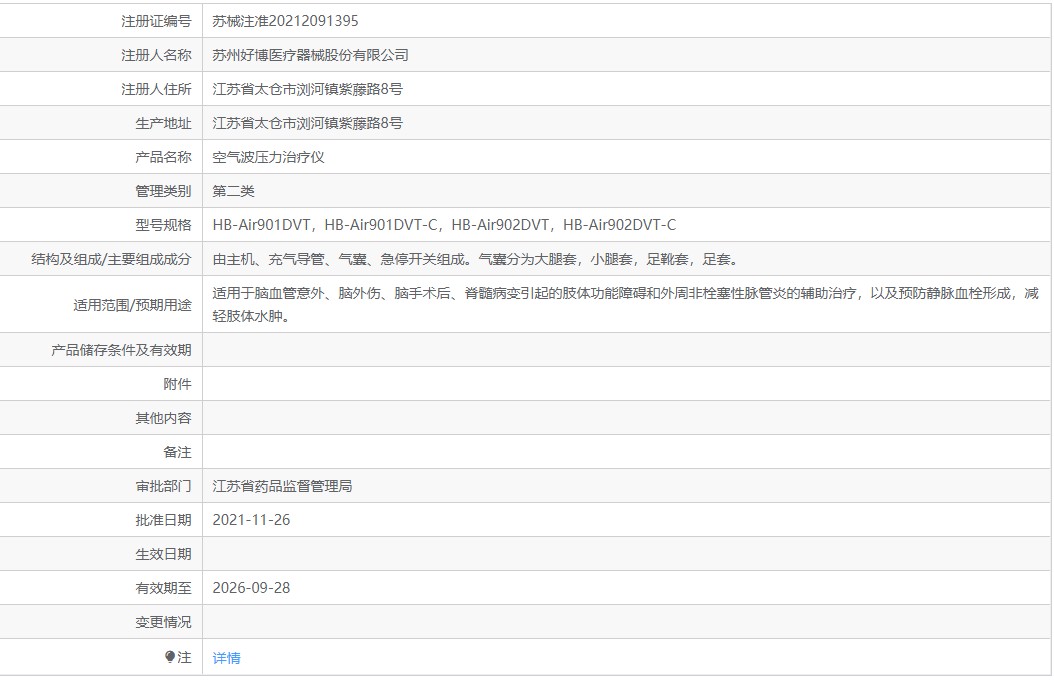The width and height of the screenshot is (1054, 685).
Task: Select address text in 生产地址 row
Action: (x=307, y=123)
